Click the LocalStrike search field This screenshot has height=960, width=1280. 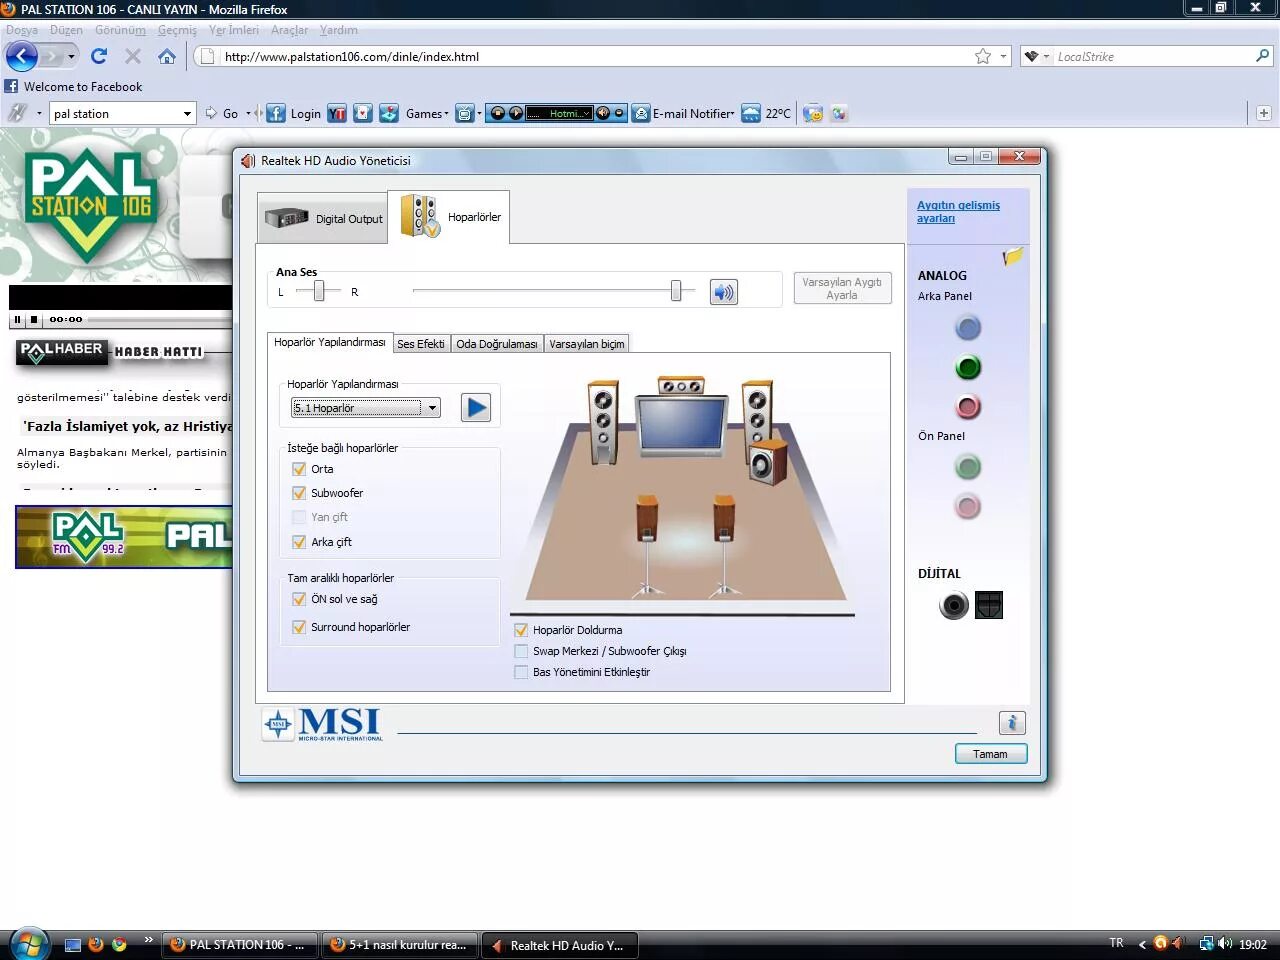point(1155,57)
